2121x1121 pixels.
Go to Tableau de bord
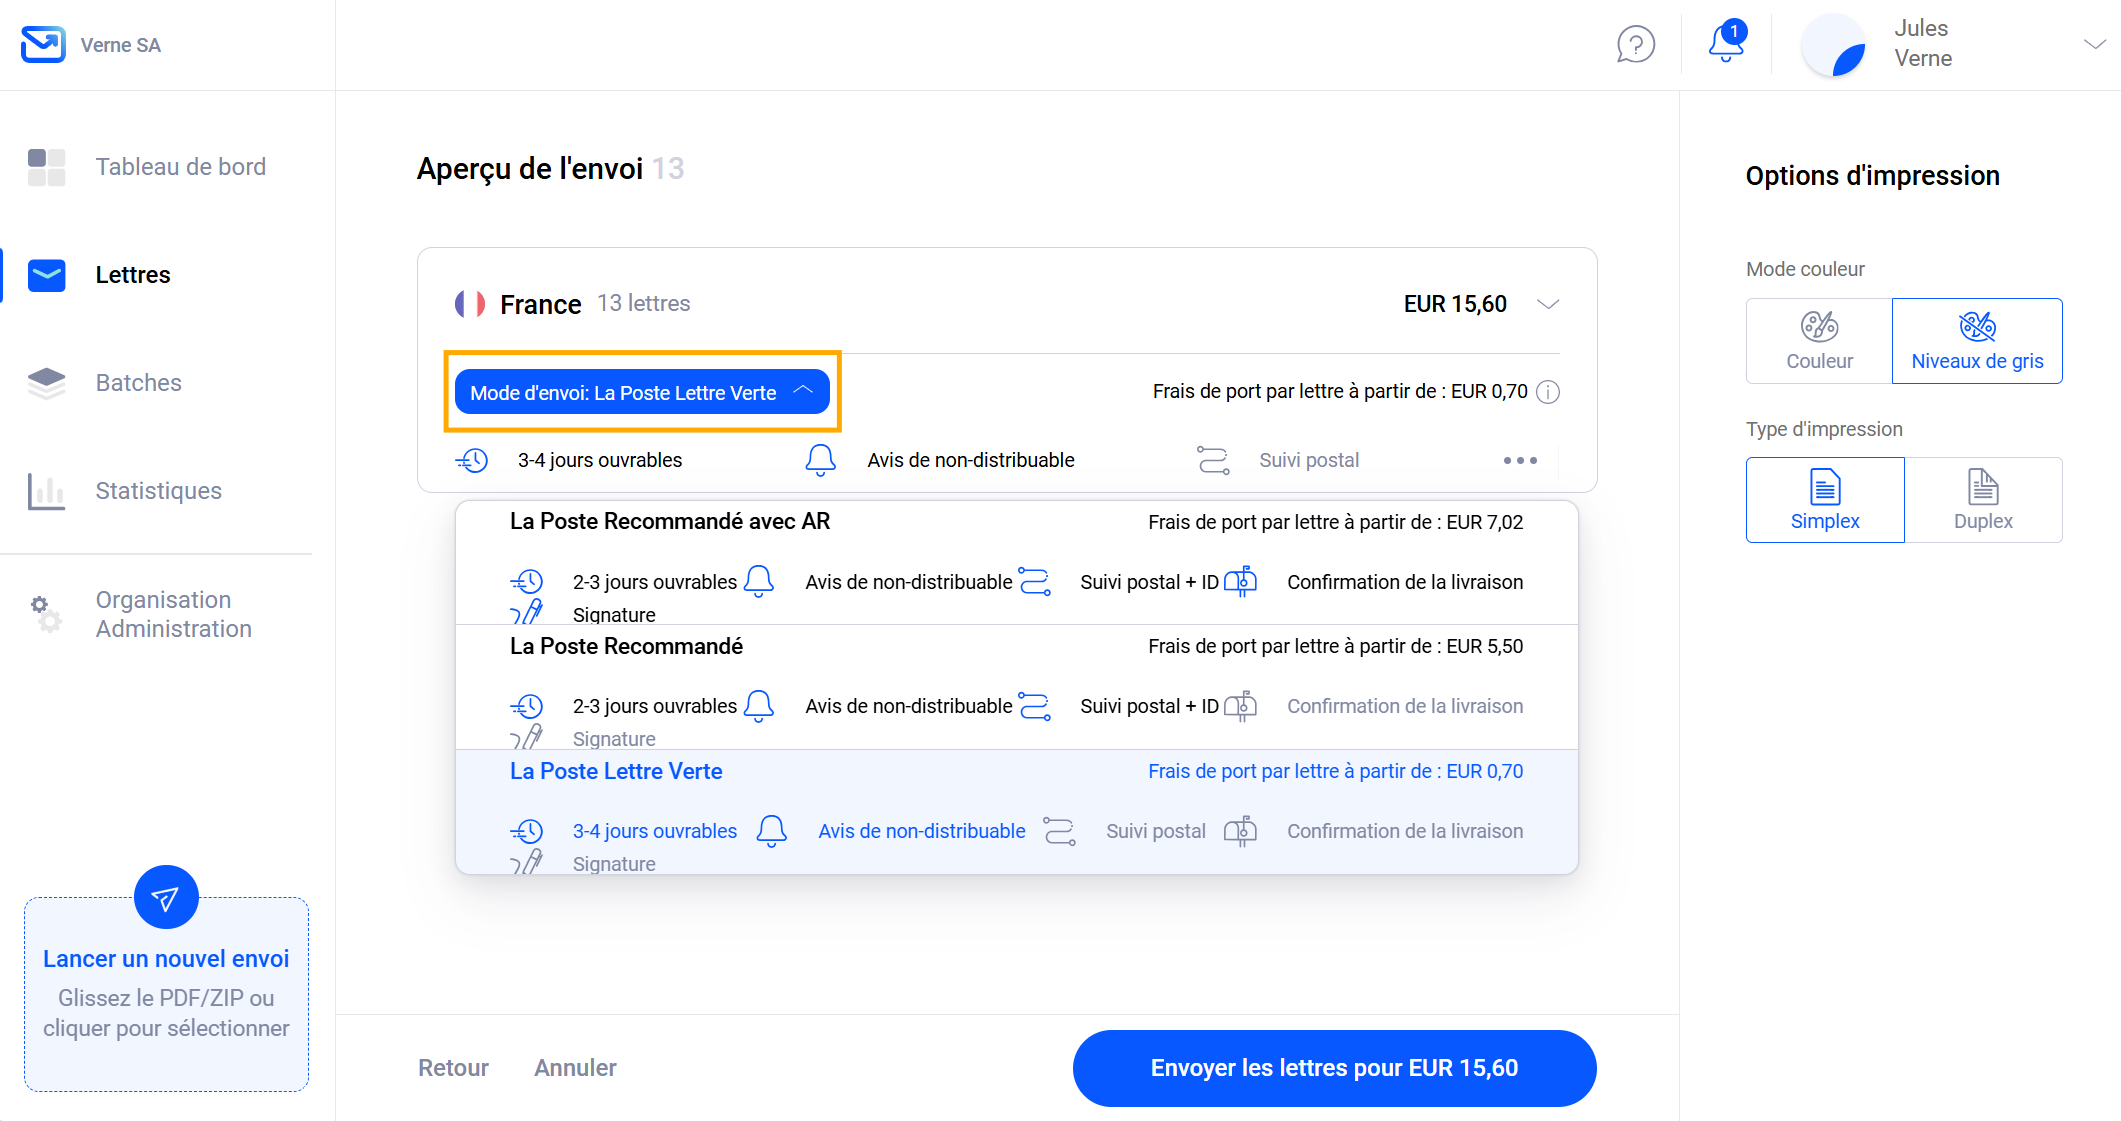180,167
